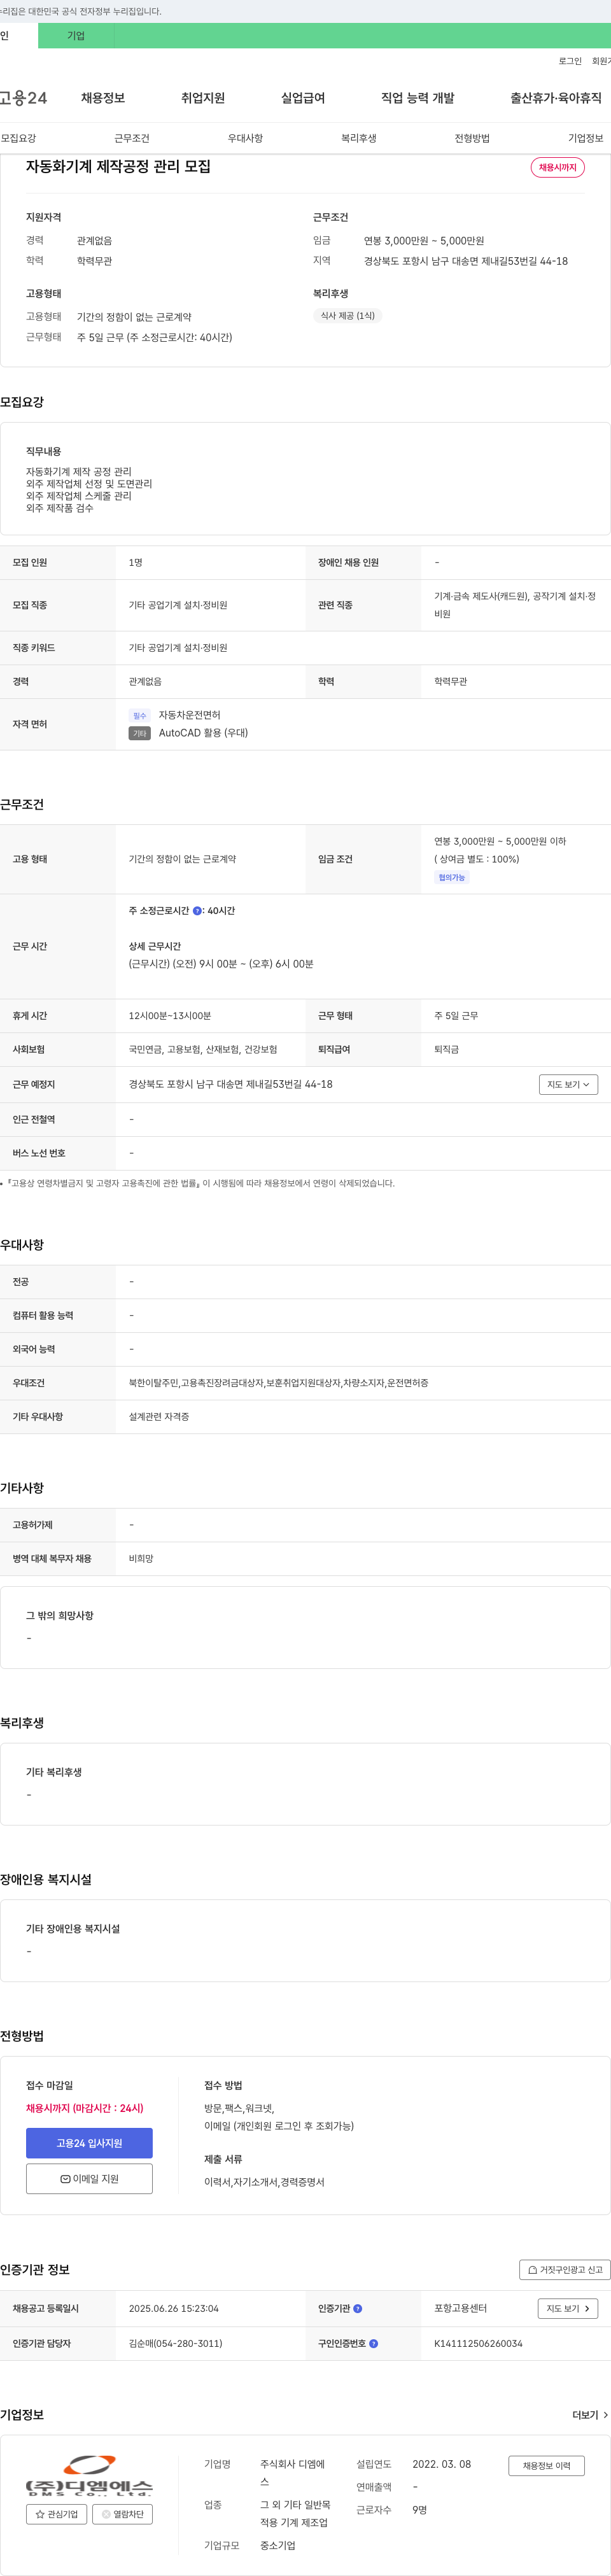Click work address in 근무 예정지 row
The width and height of the screenshot is (611, 2576).
tap(231, 1084)
